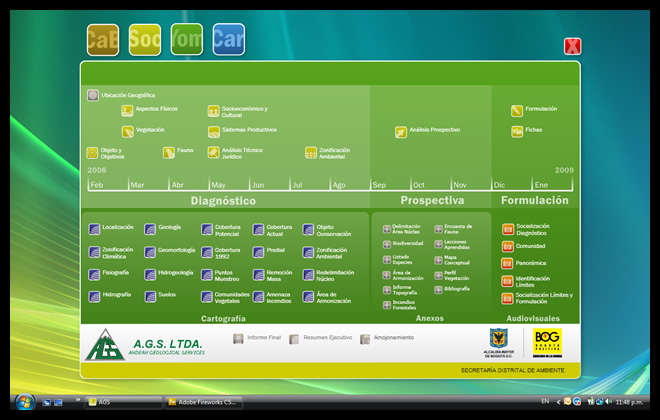This screenshot has height=420, width=660.
Task: Open the Zonificación Ambiental timeline icon
Action: click(311, 153)
